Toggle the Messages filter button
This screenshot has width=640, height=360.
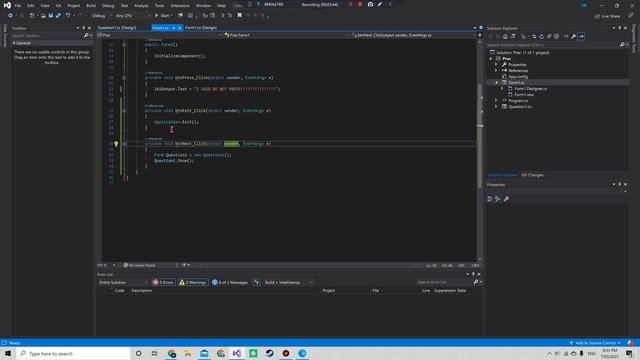230,282
